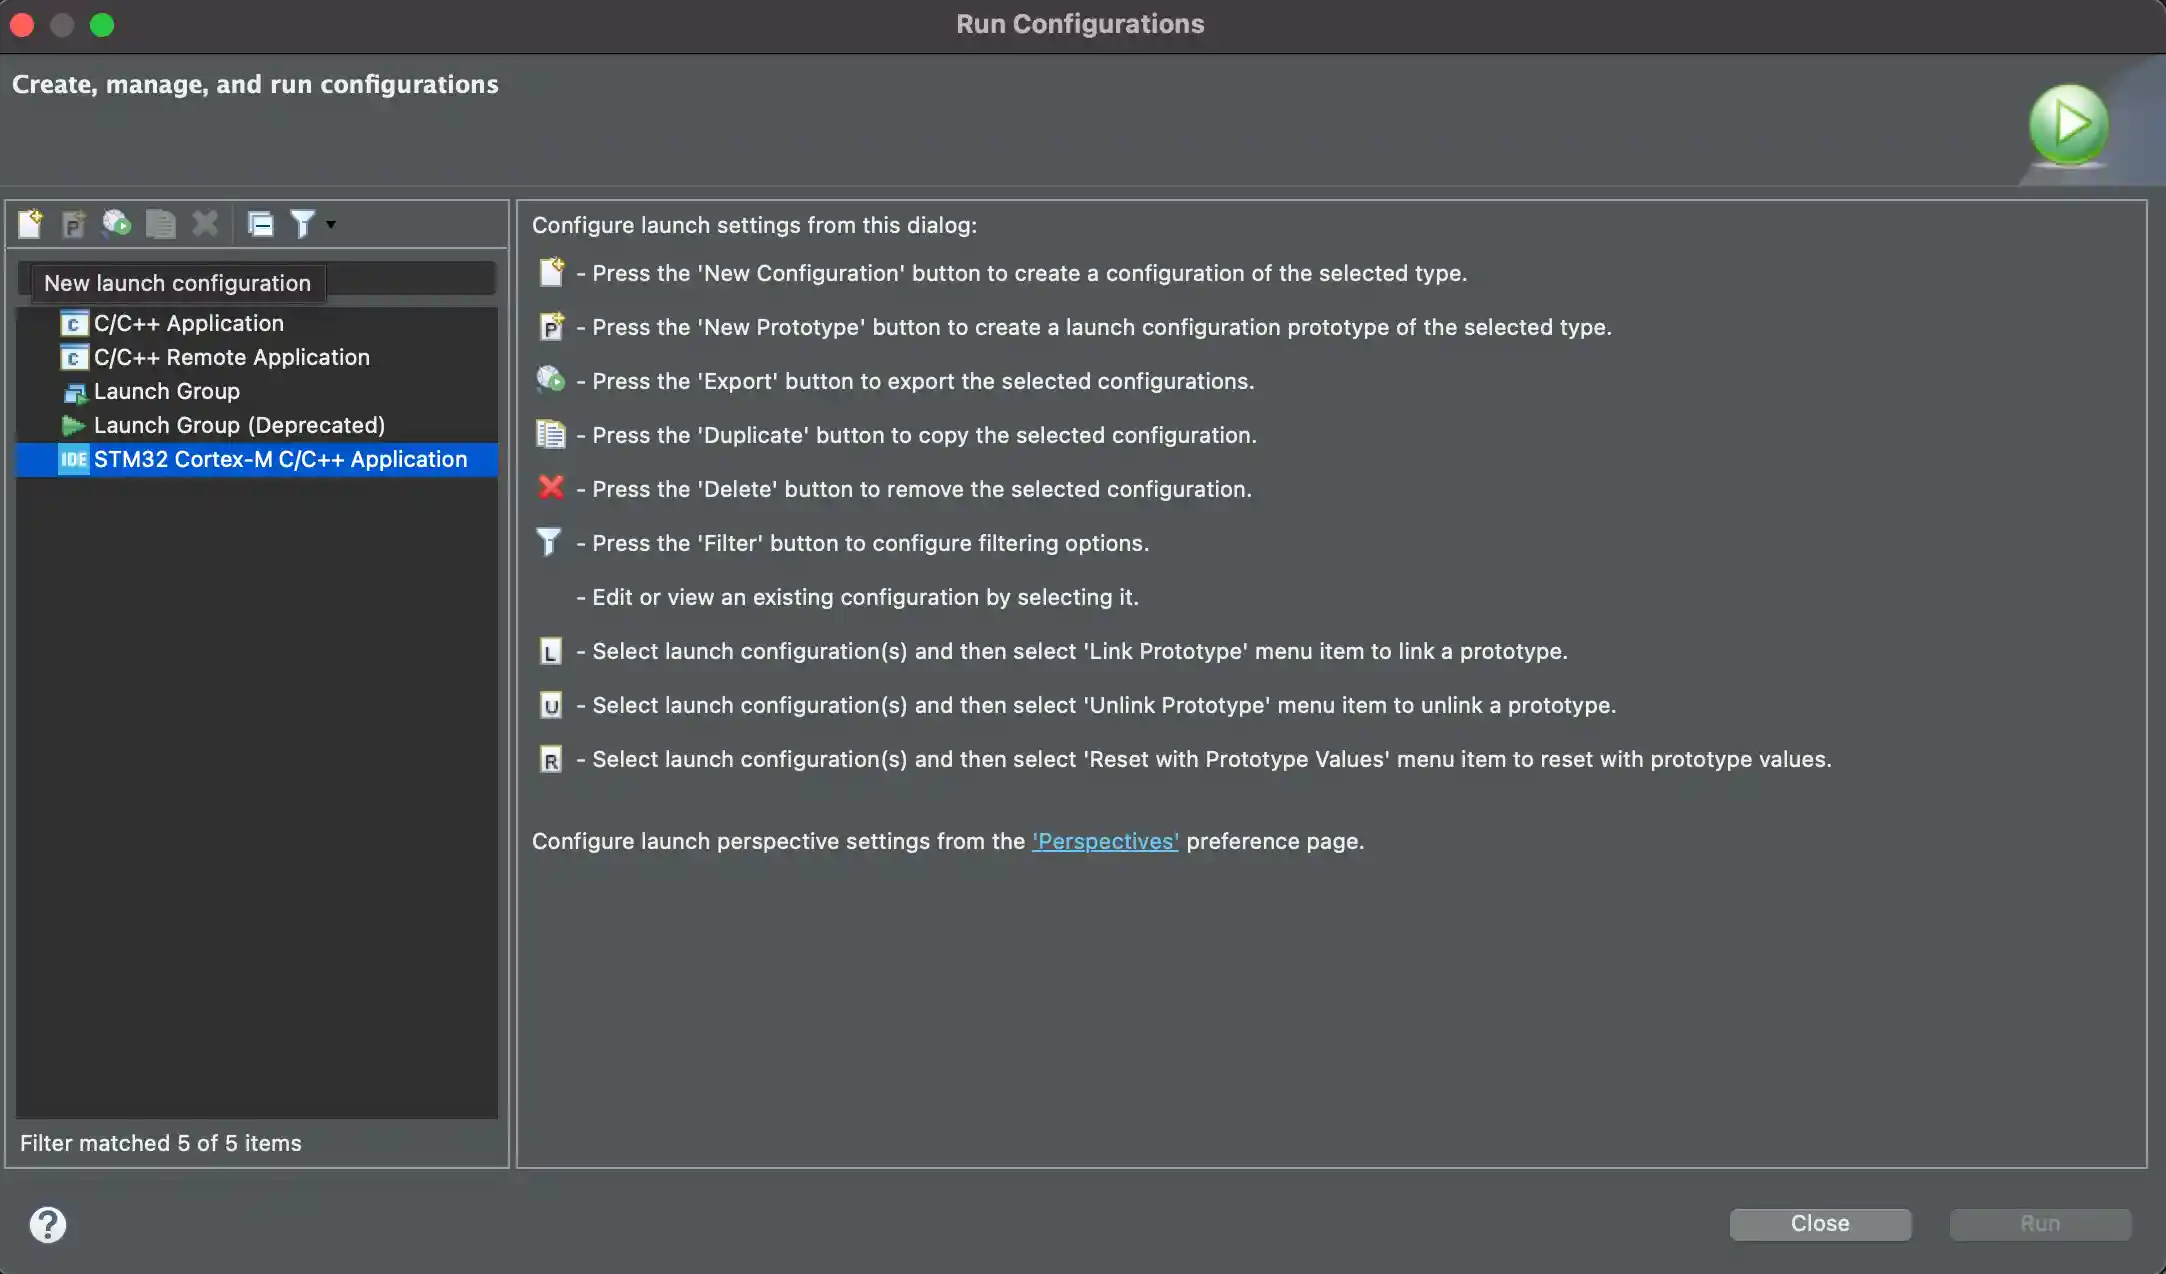Viewport: 2166px width, 1274px height.
Task: Select Launch Group (Deprecated)
Action: coord(238,425)
